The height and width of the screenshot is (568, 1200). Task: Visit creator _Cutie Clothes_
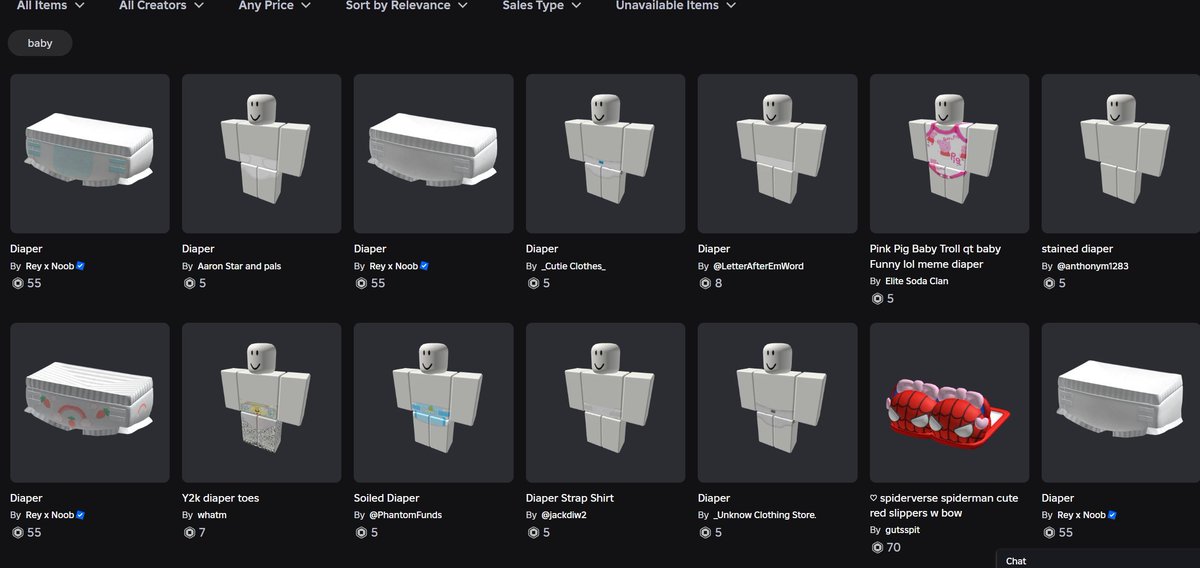(x=573, y=266)
